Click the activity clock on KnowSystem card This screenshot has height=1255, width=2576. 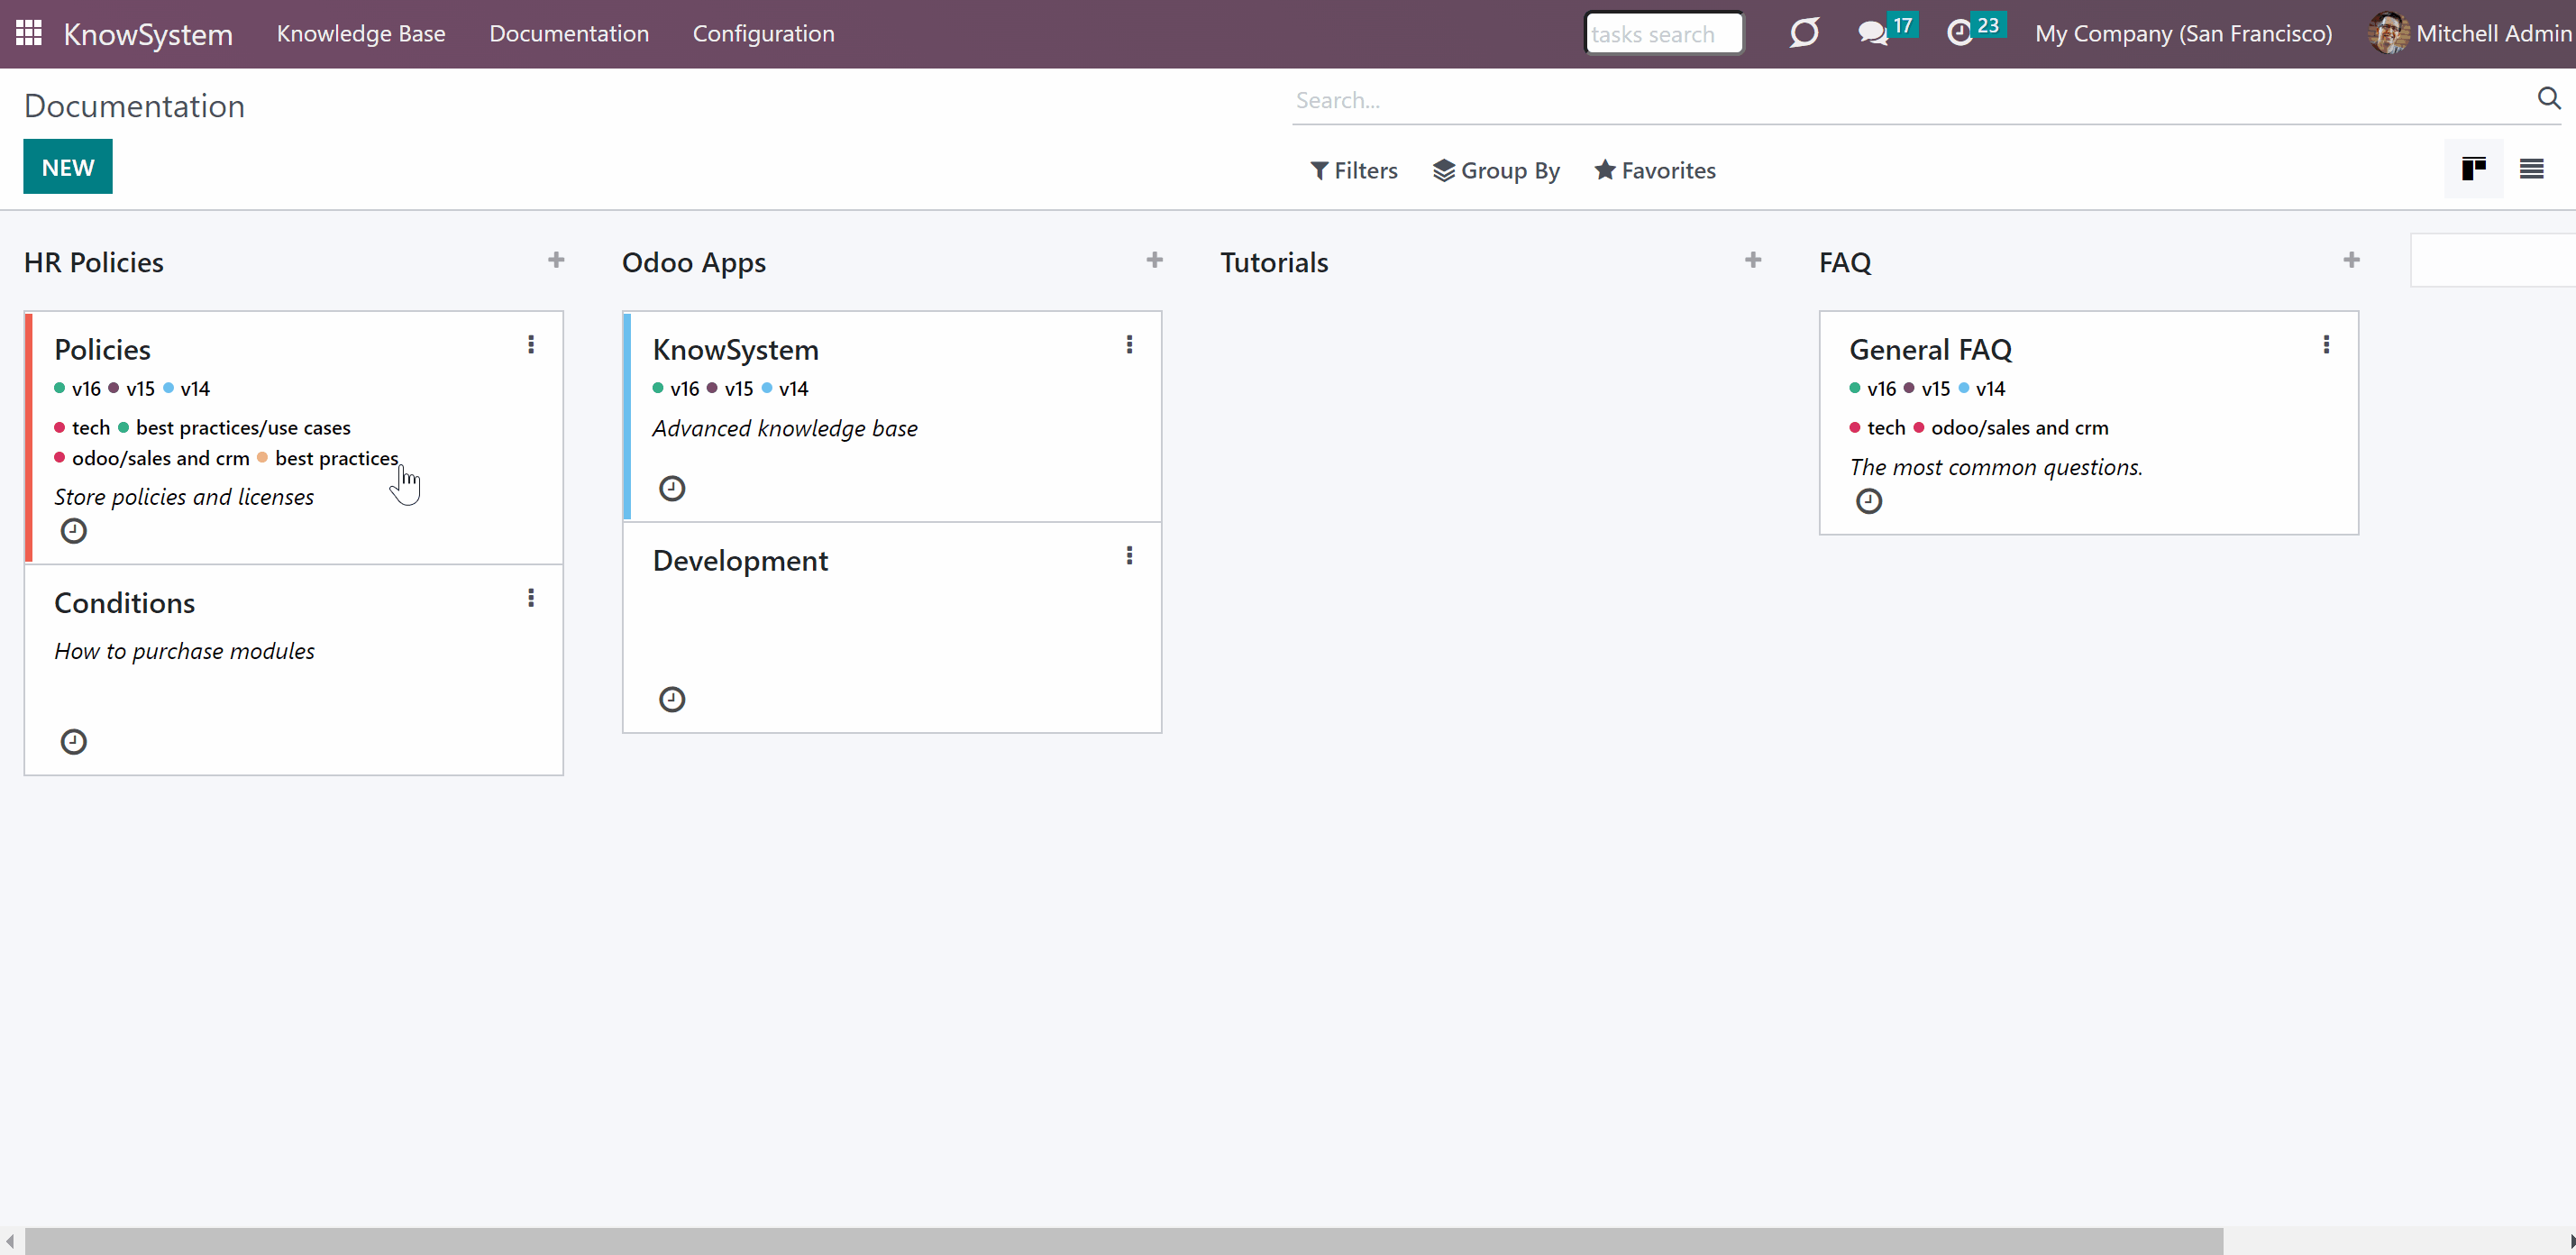click(x=672, y=489)
